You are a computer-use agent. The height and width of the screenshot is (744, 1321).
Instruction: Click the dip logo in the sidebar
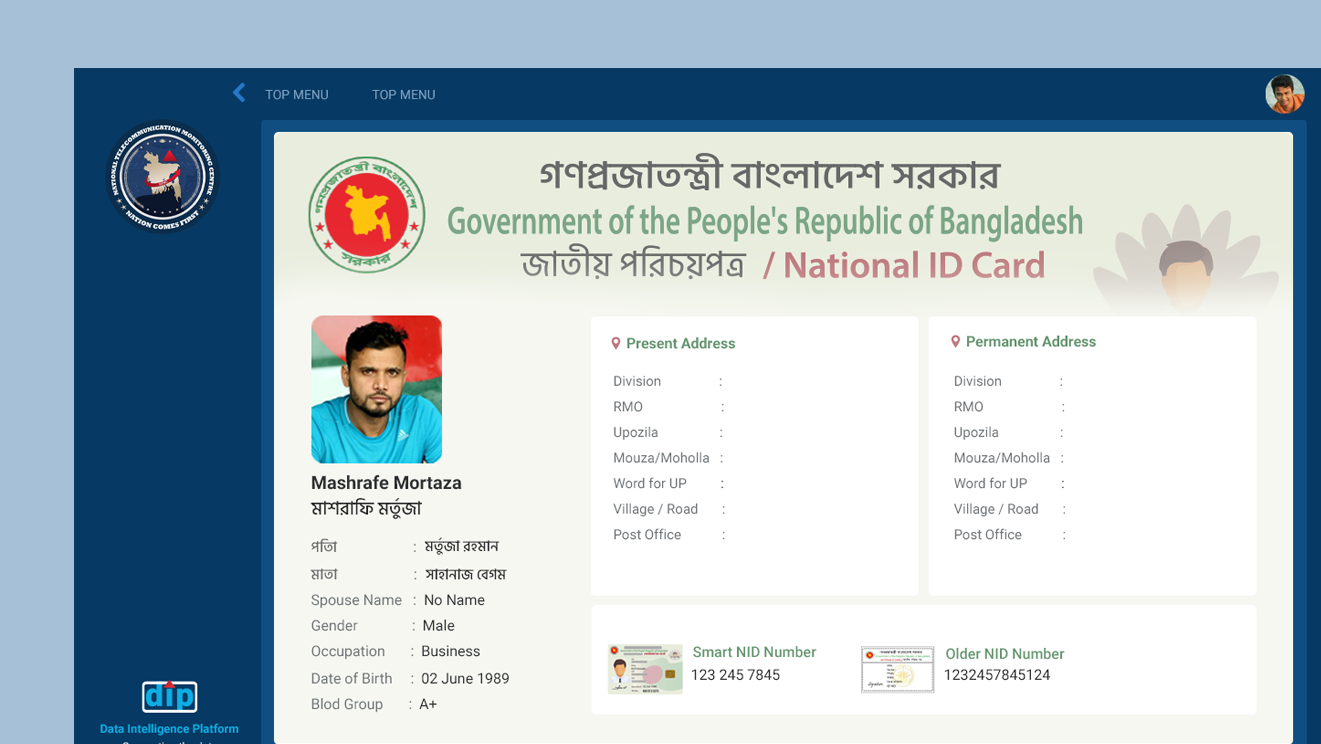[169, 696]
